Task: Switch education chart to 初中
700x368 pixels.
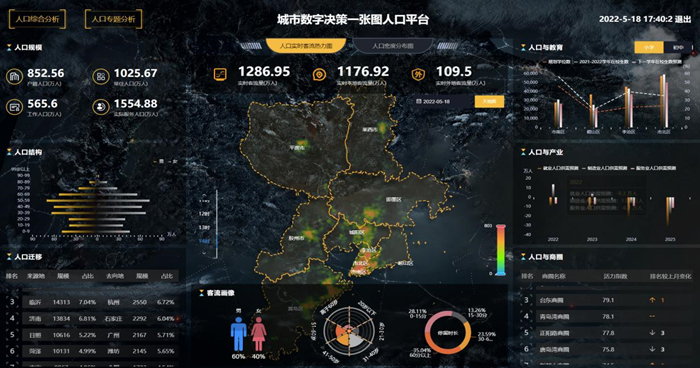Action: pyautogui.click(x=678, y=47)
